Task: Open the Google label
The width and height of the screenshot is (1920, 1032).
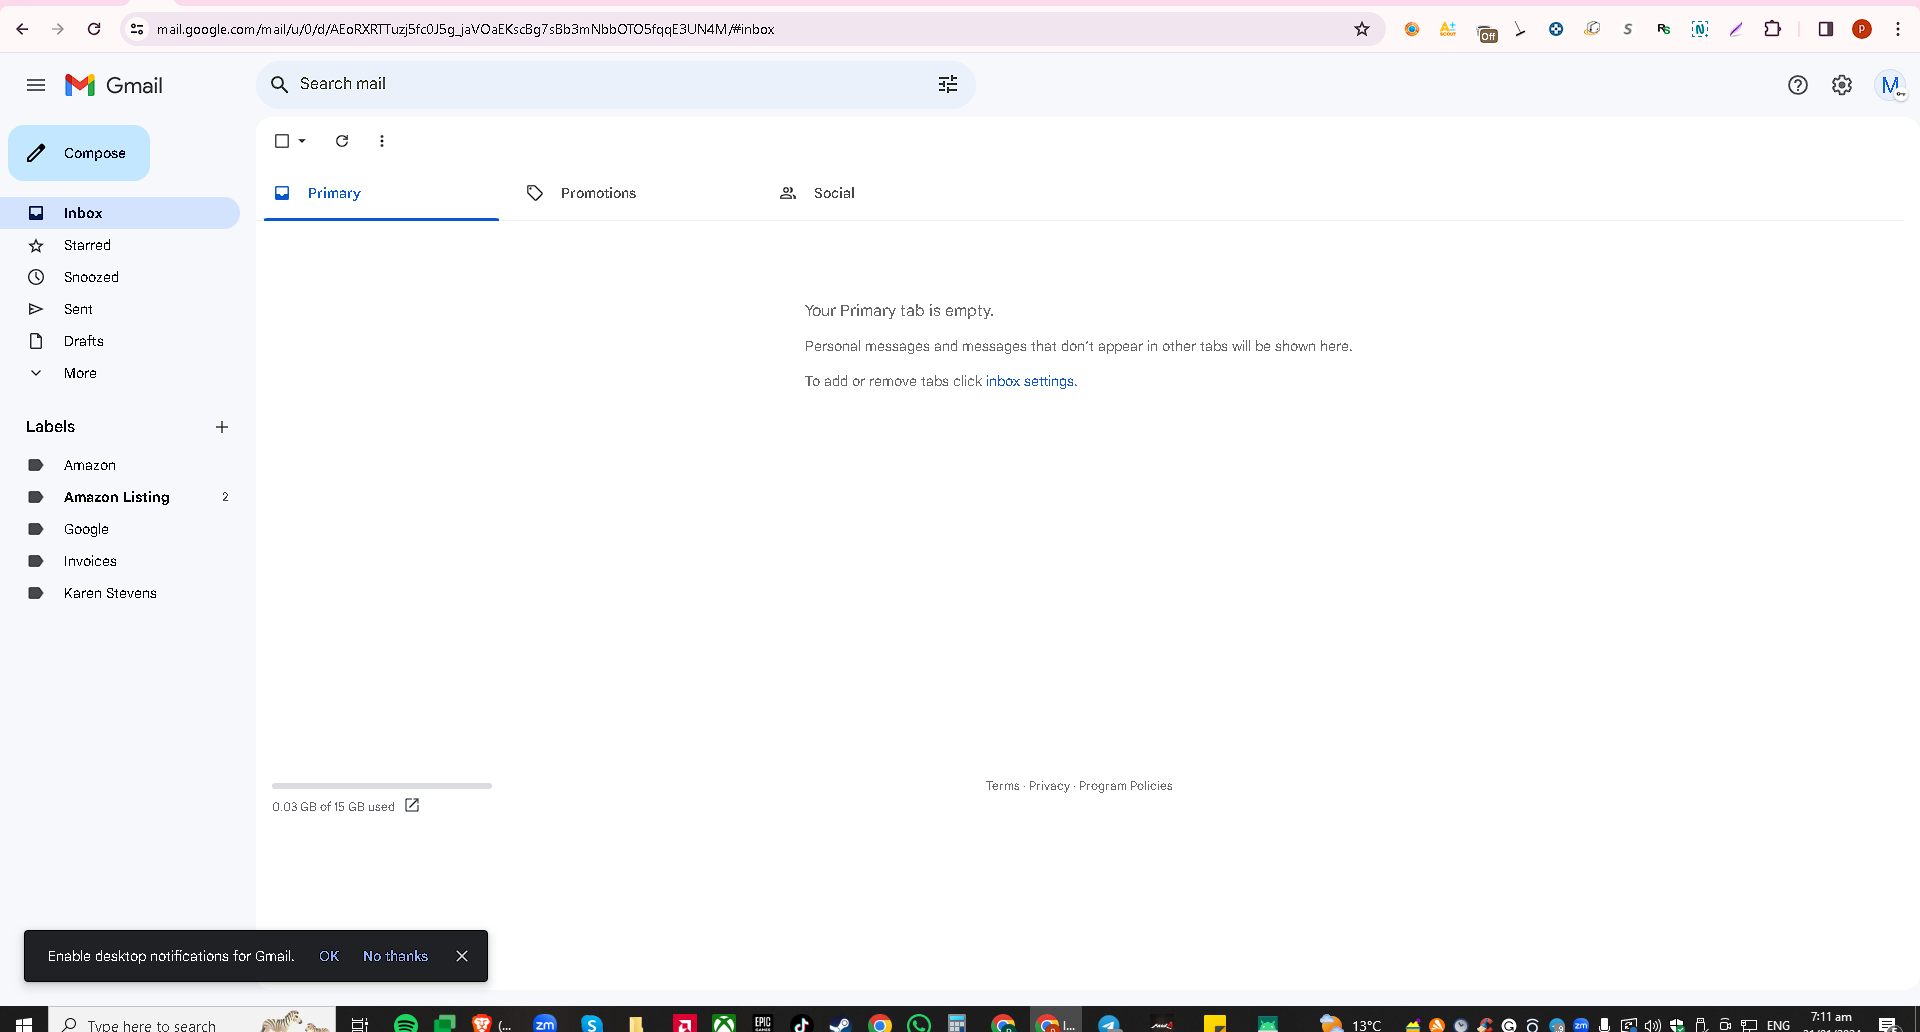Action: pyautogui.click(x=120, y=529)
